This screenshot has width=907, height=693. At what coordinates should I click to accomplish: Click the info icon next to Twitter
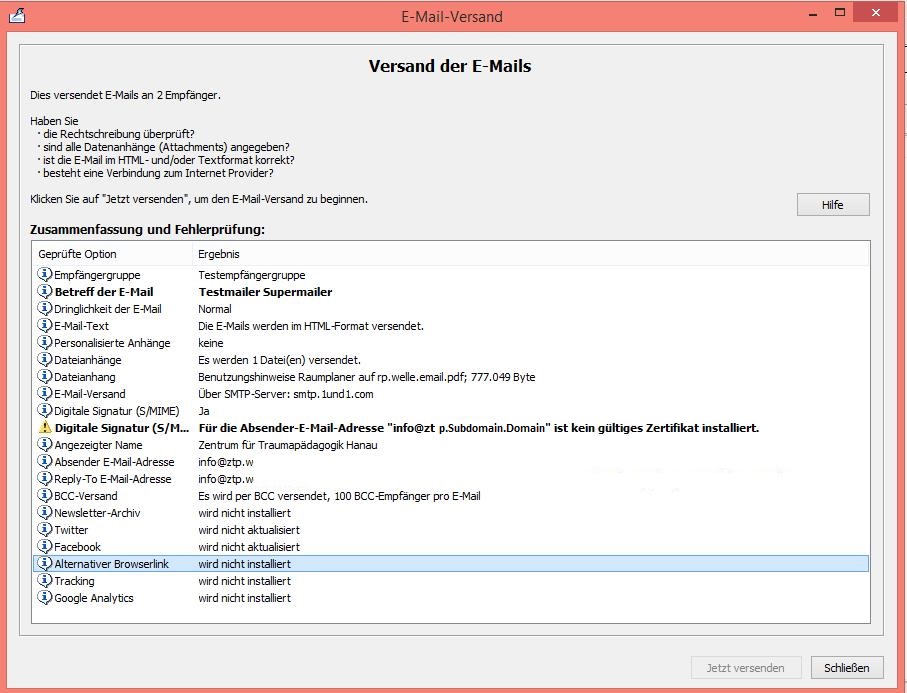click(45, 530)
